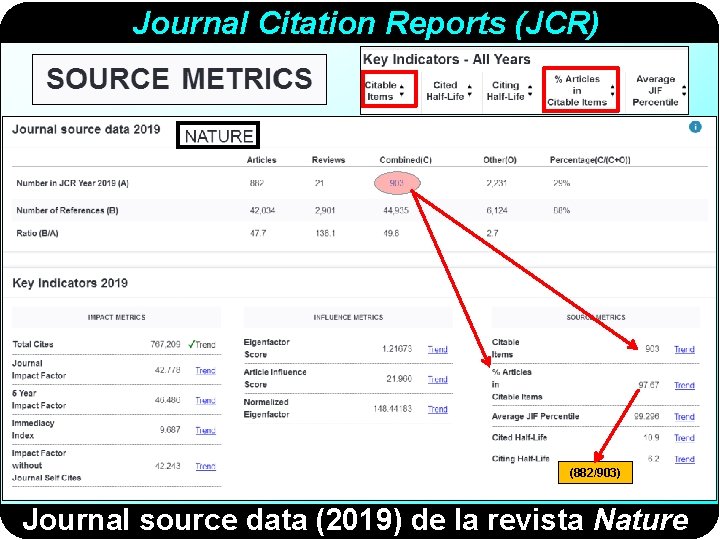Click the 767,209 Total Cites value
This screenshot has width=720, height=540.
click(x=165, y=344)
